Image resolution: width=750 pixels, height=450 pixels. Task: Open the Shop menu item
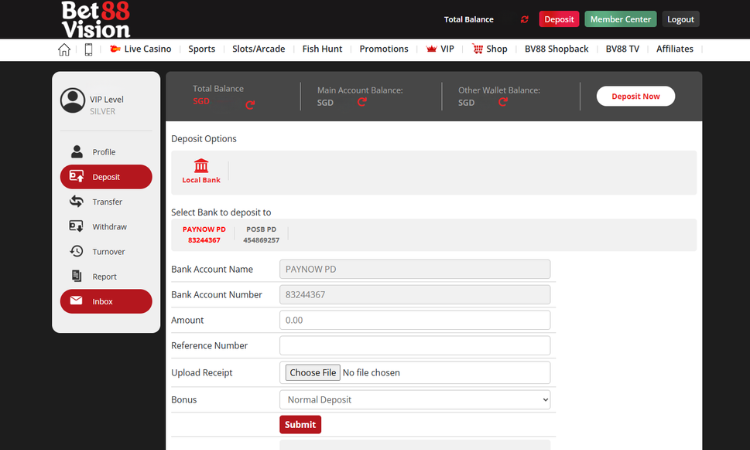(x=497, y=49)
